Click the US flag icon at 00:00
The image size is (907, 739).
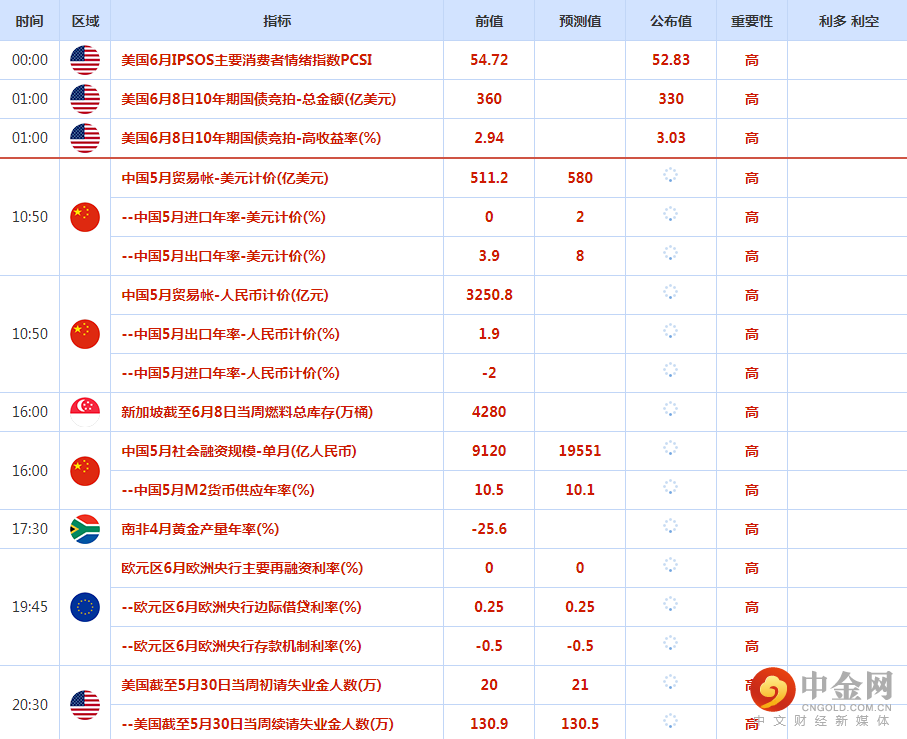pyautogui.click(x=85, y=60)
